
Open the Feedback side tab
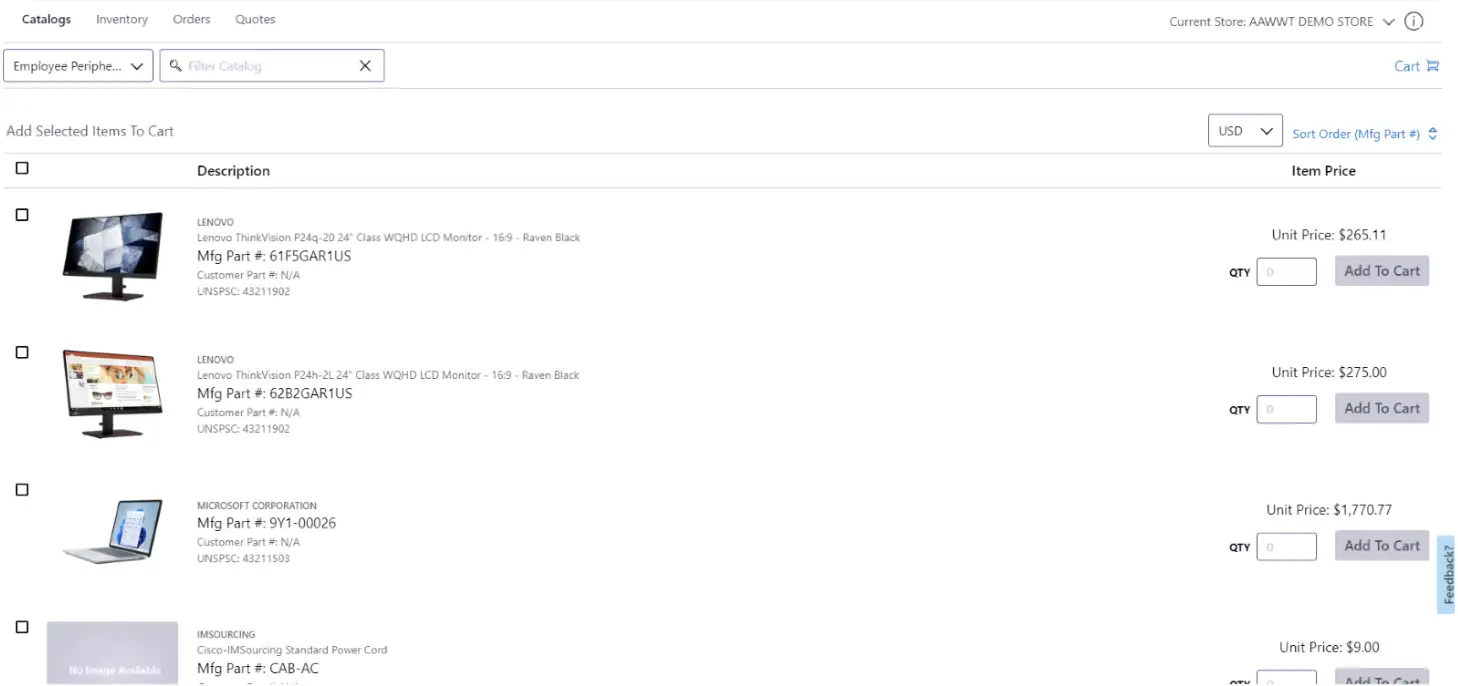click(1447, 574)
